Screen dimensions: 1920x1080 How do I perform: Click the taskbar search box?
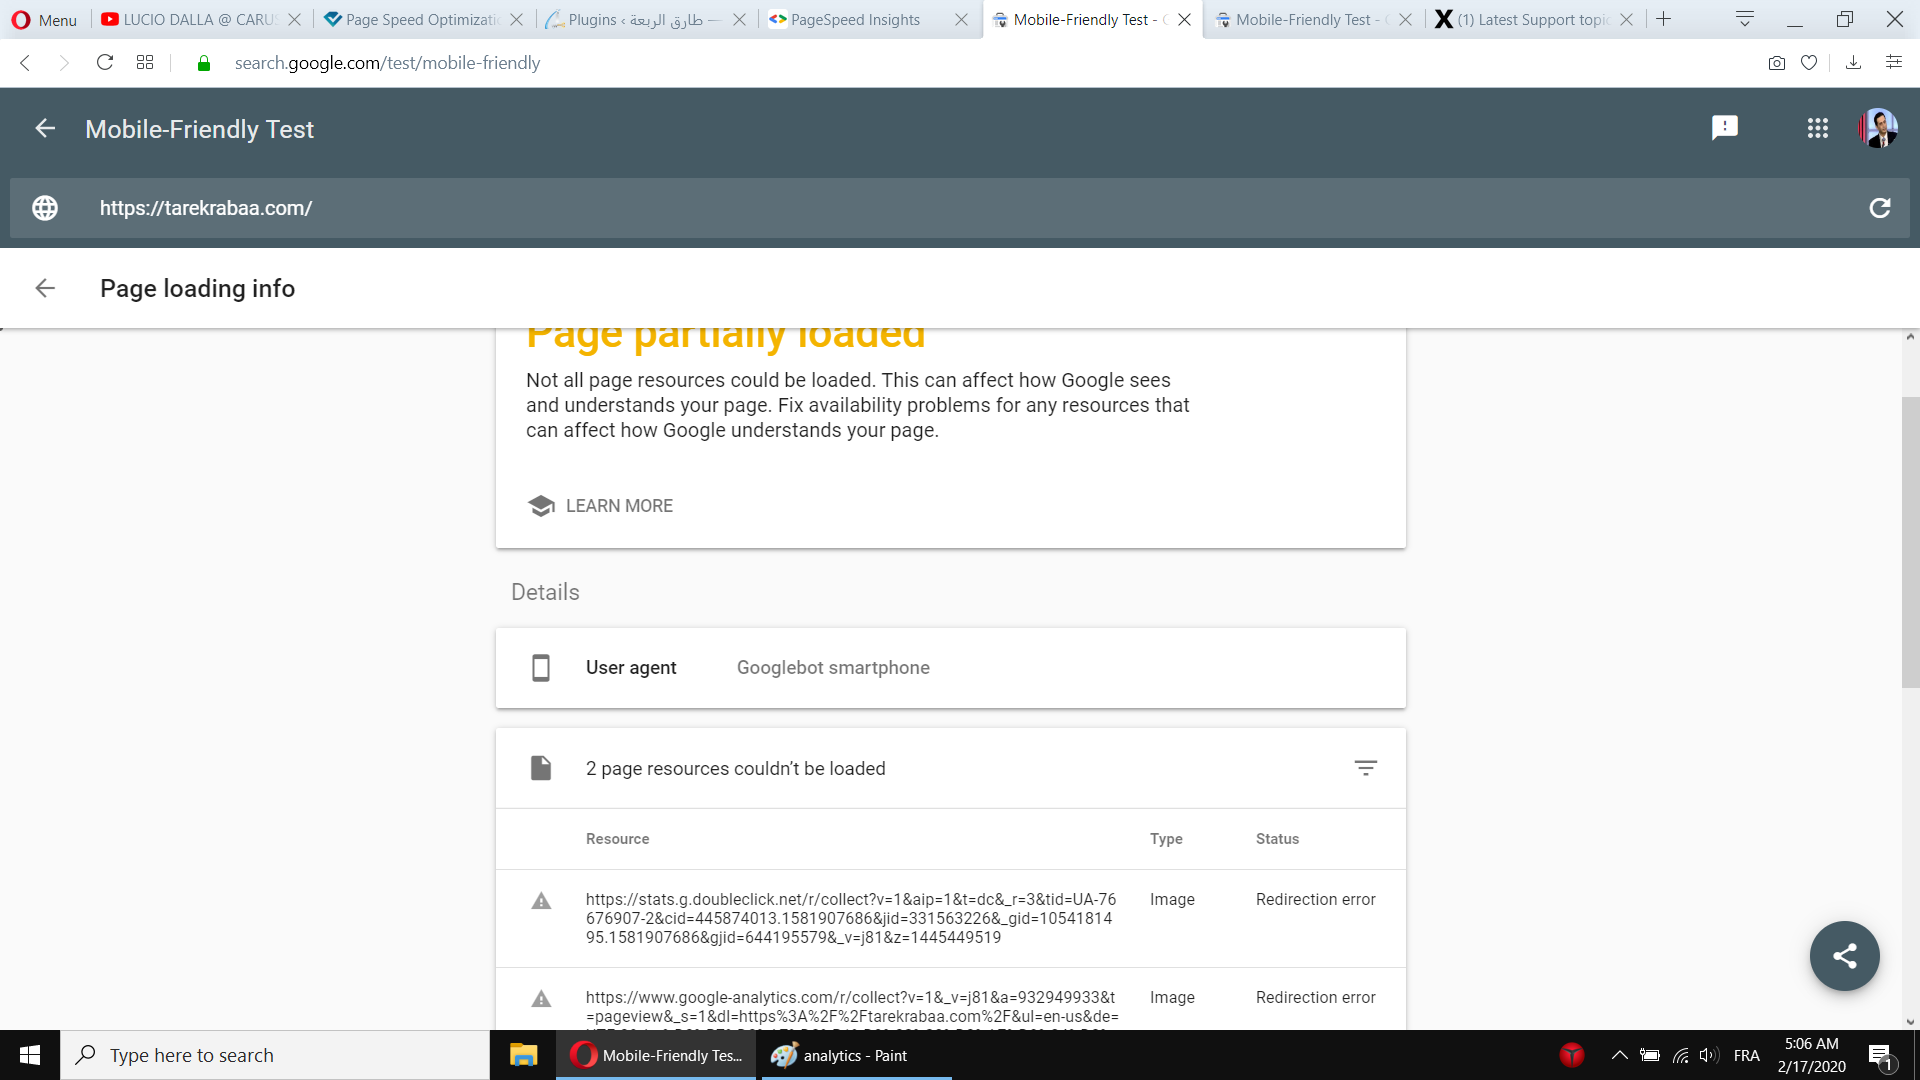[x=275, y=1055]
